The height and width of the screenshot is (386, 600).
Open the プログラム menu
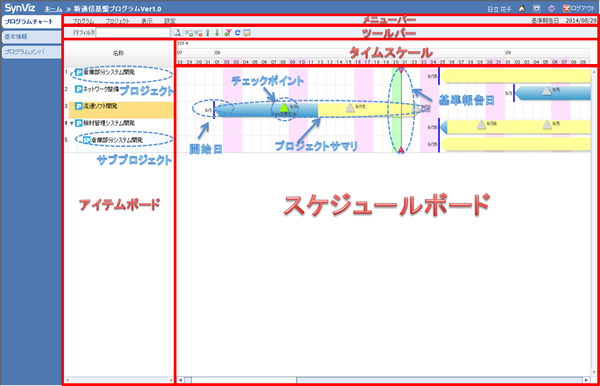click(x=83, y=21)
